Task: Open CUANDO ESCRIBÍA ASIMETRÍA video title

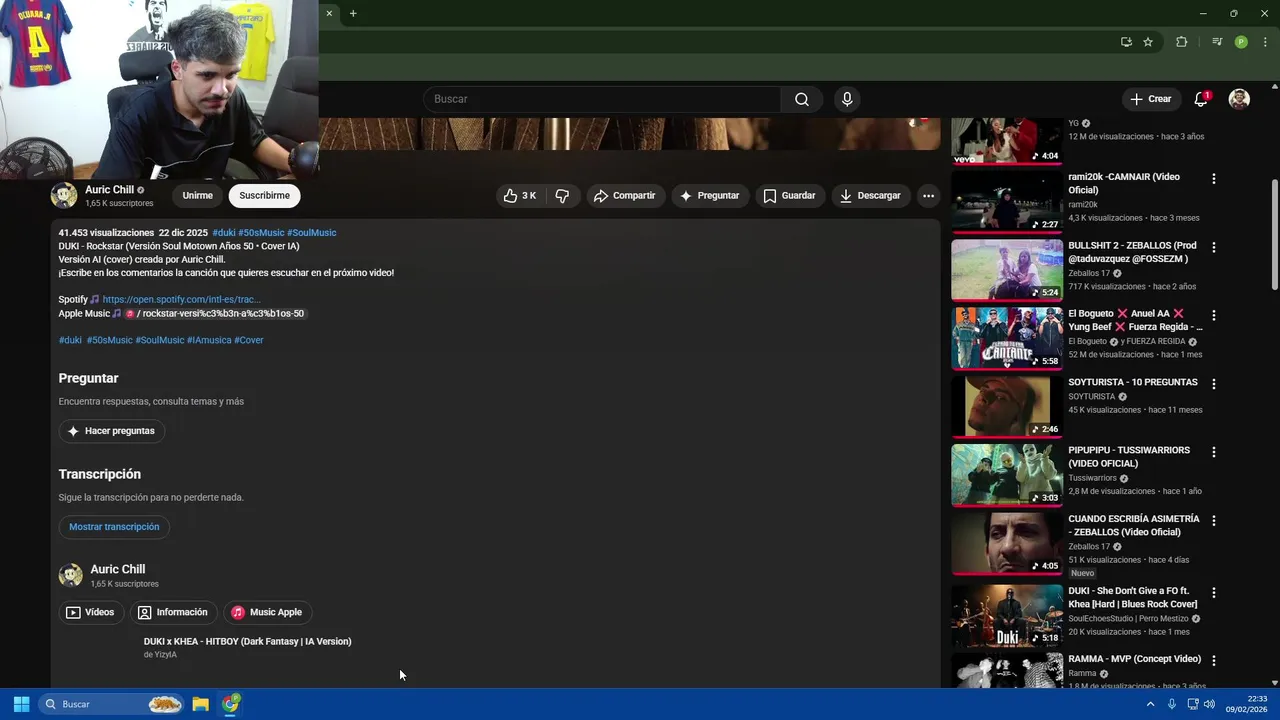Action: click(x=1134, y=525)
